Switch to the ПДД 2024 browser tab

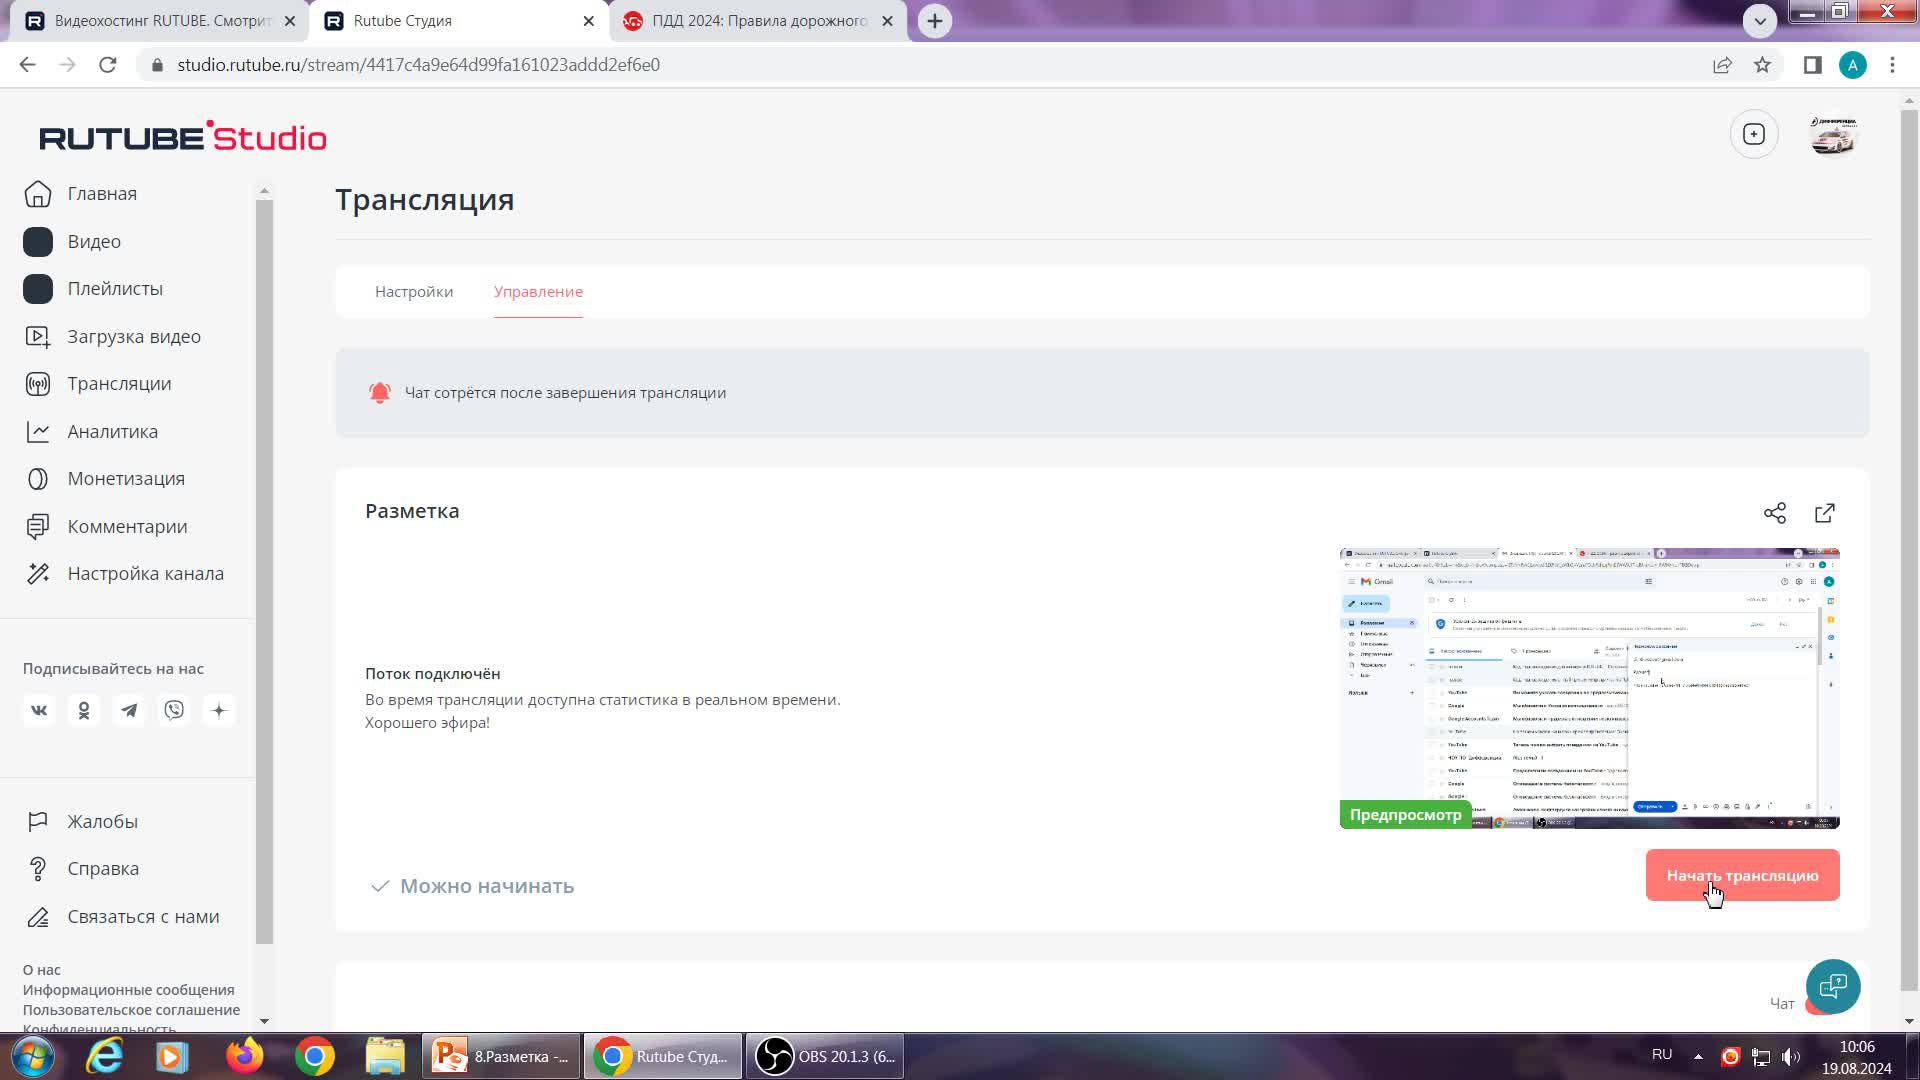click(x=758, y=21)
